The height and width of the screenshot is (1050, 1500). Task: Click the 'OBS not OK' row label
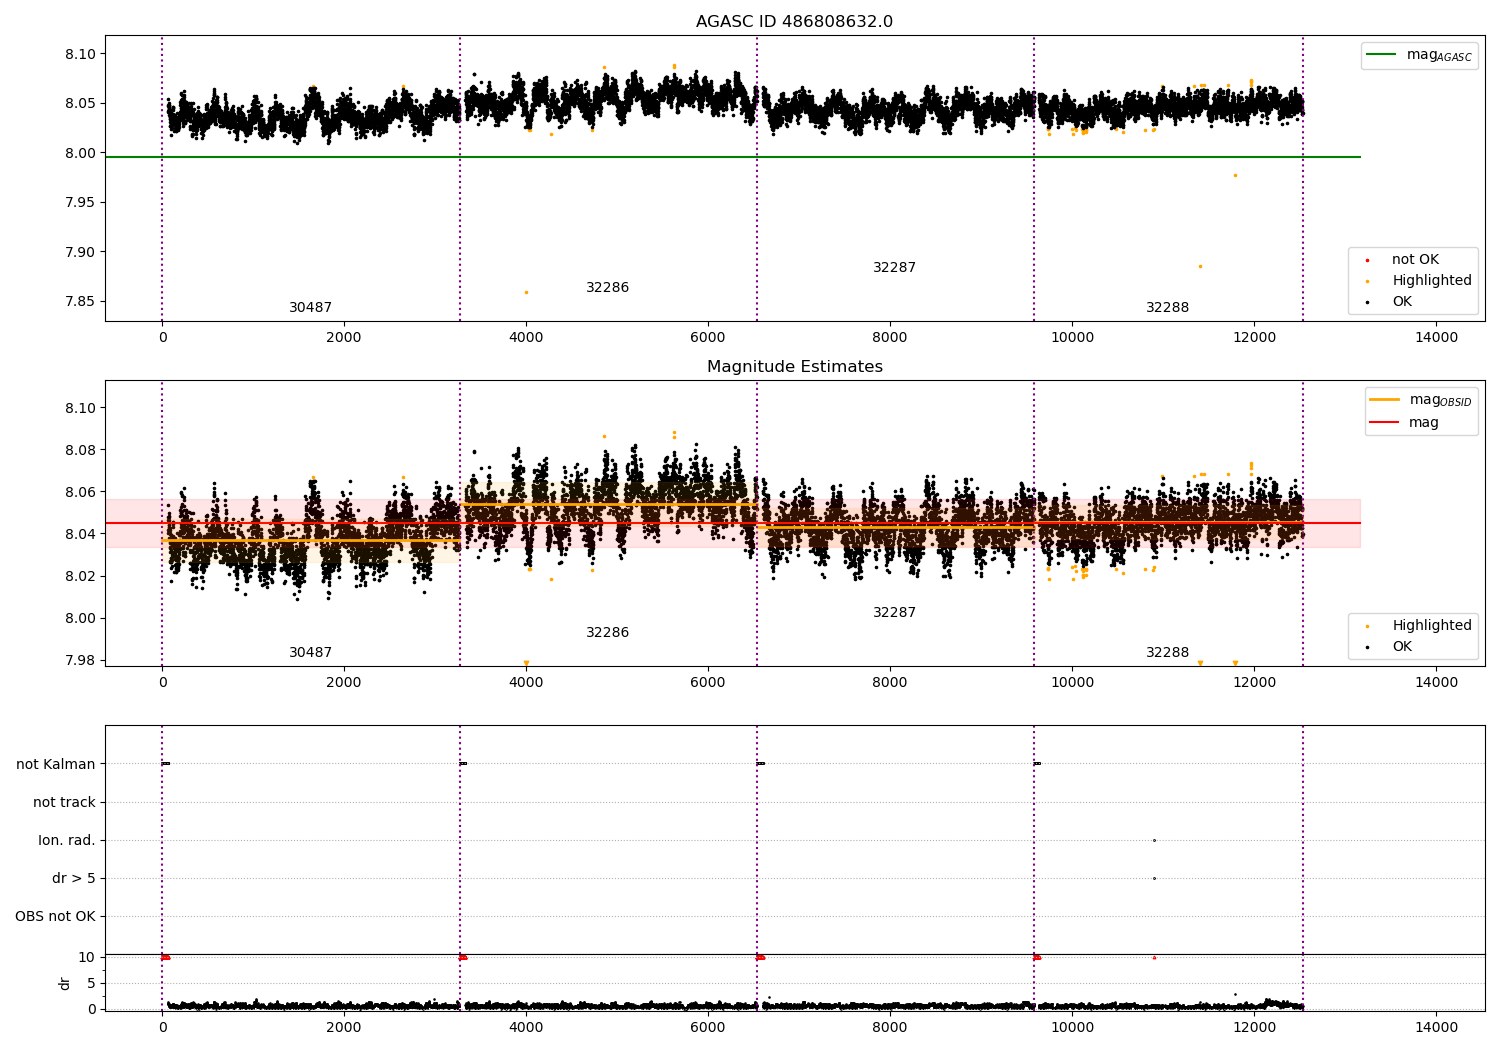click(x=55, y=917)
